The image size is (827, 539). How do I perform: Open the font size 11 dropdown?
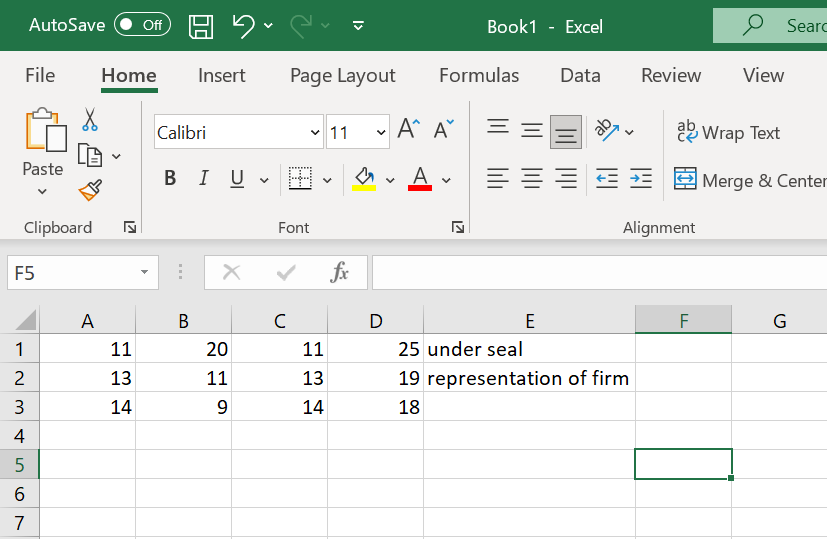(x=381, y=132)
